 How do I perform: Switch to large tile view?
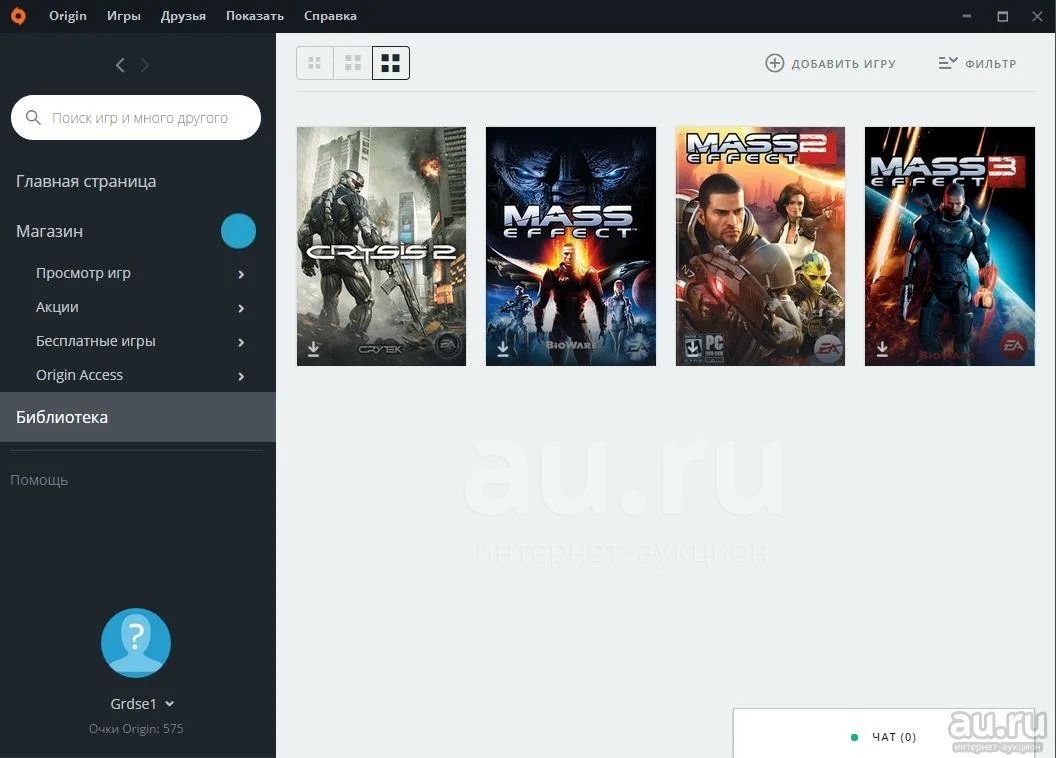tap(391, 63)
